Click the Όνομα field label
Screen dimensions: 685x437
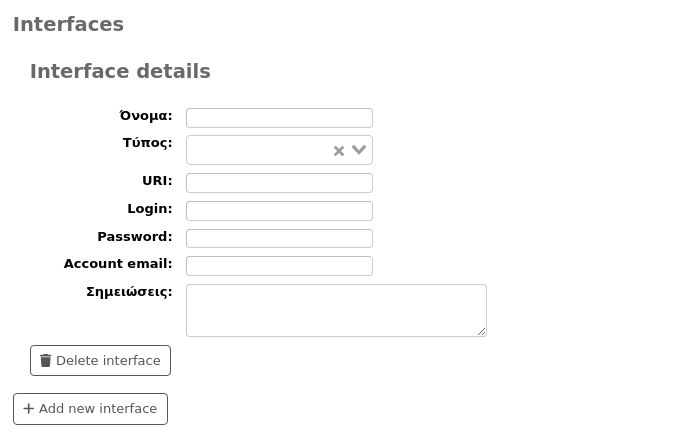click(x=146, y=116)
